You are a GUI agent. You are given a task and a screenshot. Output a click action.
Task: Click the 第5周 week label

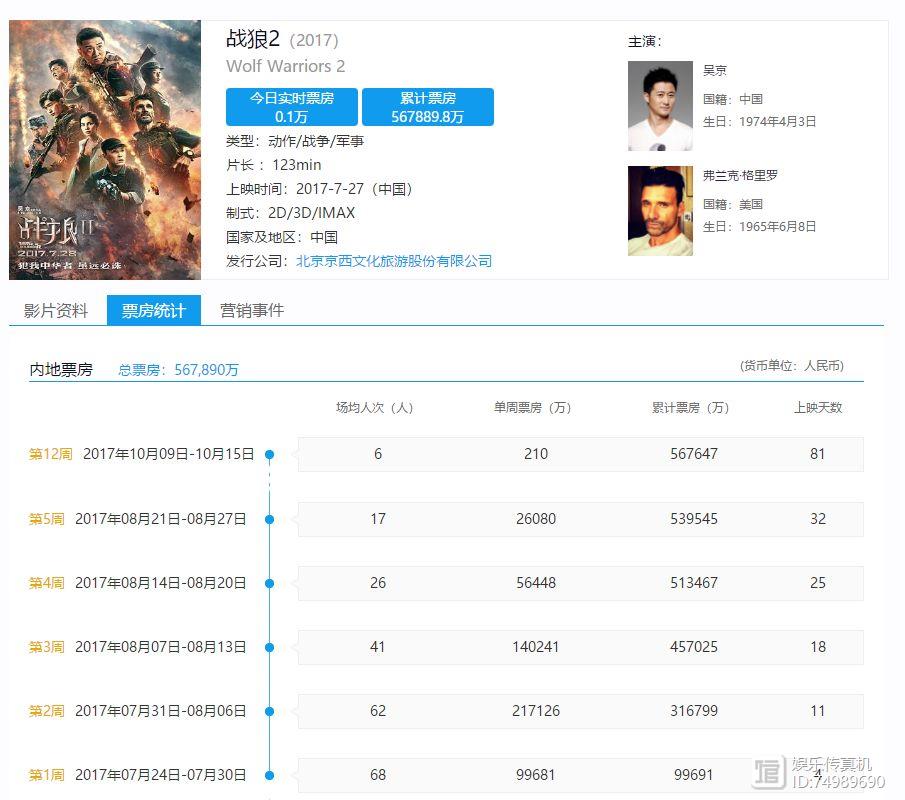tap(47, 519)
